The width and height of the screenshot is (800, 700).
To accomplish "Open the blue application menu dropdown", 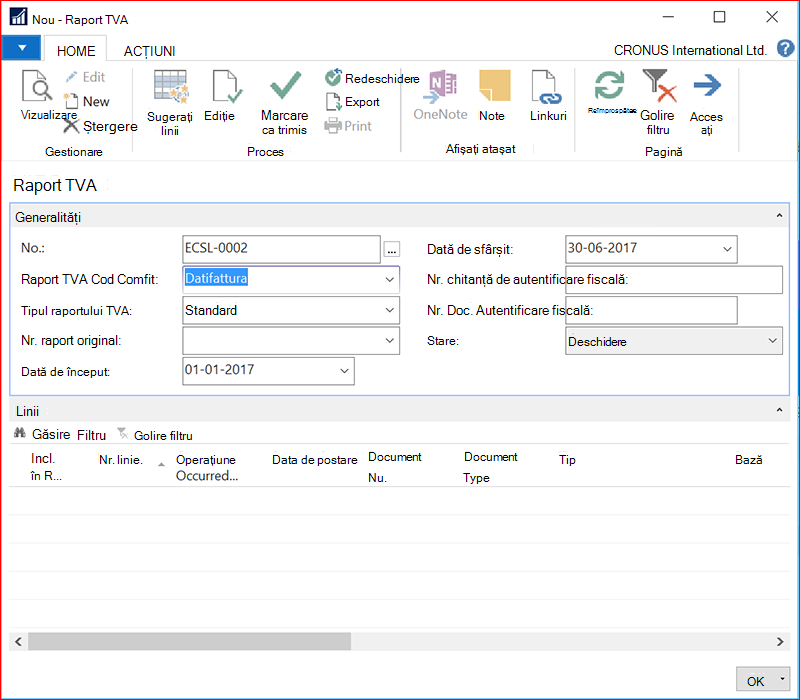I will point(21,48).
